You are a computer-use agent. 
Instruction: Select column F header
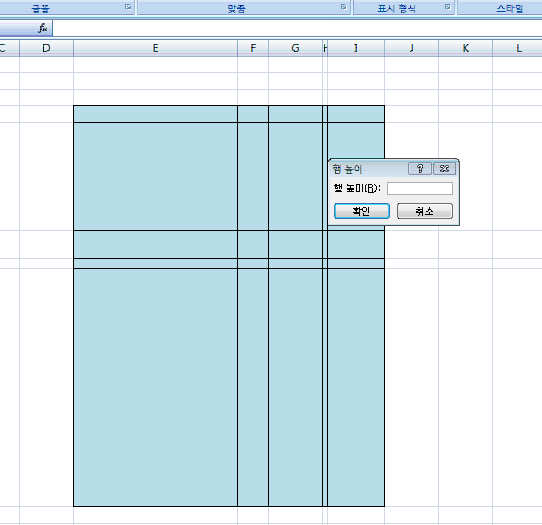(x=253, y=48)
